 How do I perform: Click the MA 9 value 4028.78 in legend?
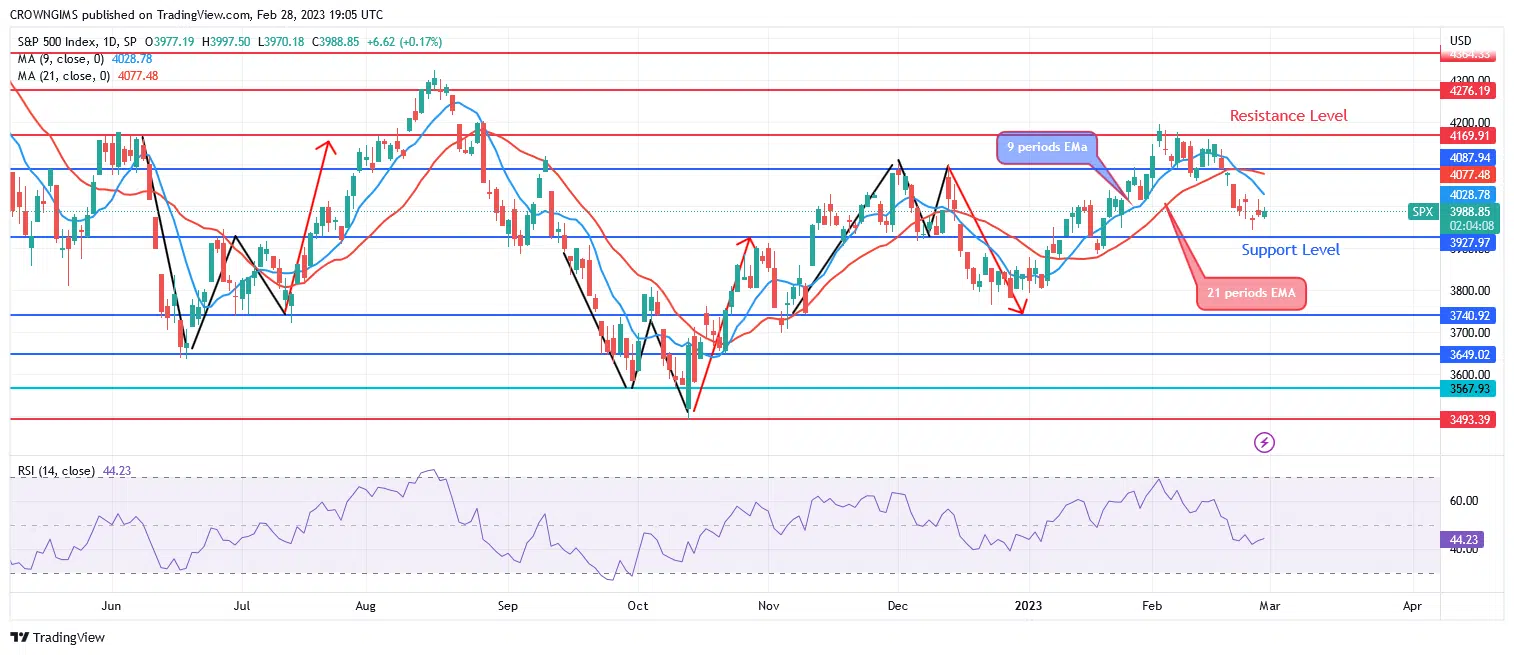point(132,59)
